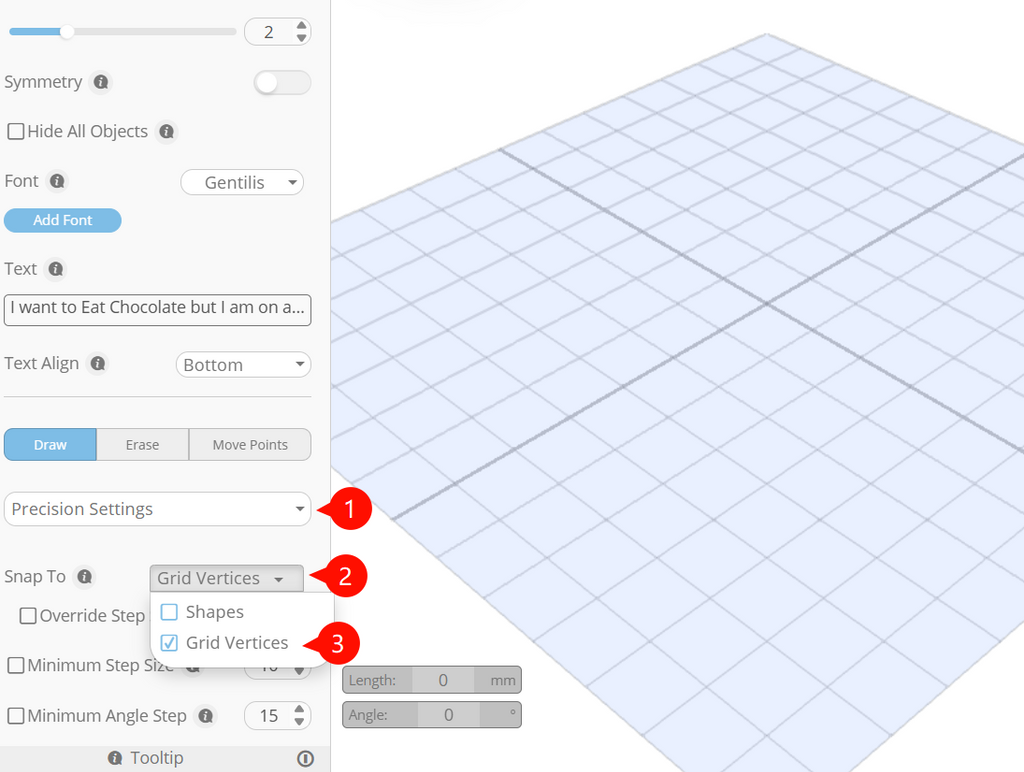Click the Length value field
The image size is (1024, 772).
(x=443, y=681)
